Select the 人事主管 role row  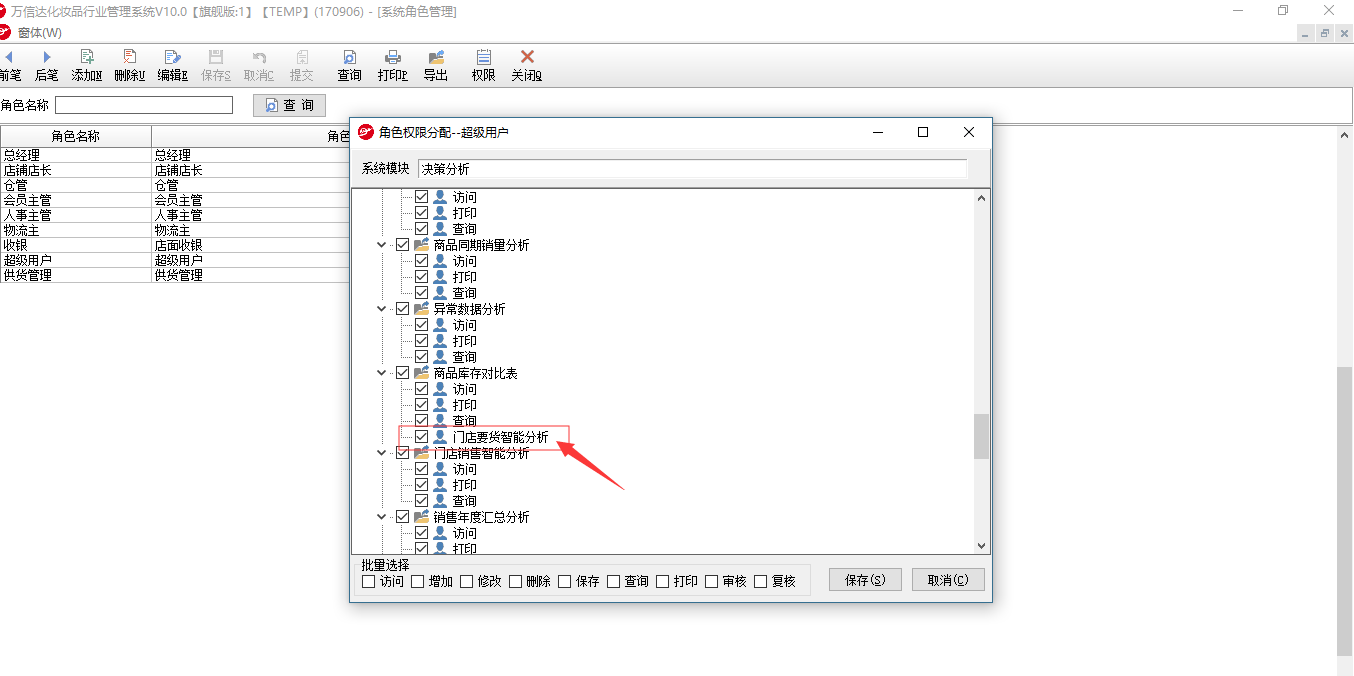[x=175, y=215]
